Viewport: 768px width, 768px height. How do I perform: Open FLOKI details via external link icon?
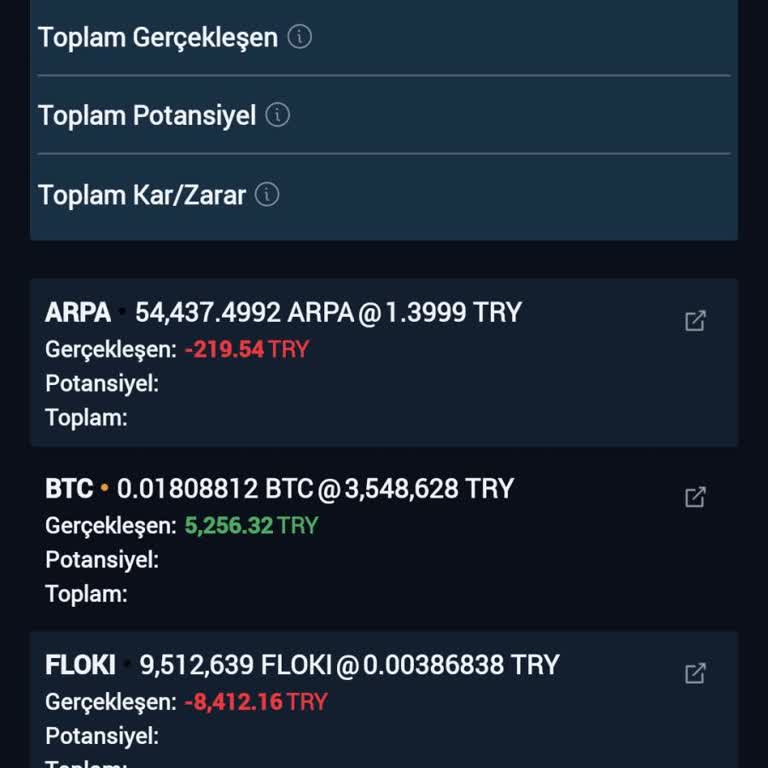[x=695, y=673]
